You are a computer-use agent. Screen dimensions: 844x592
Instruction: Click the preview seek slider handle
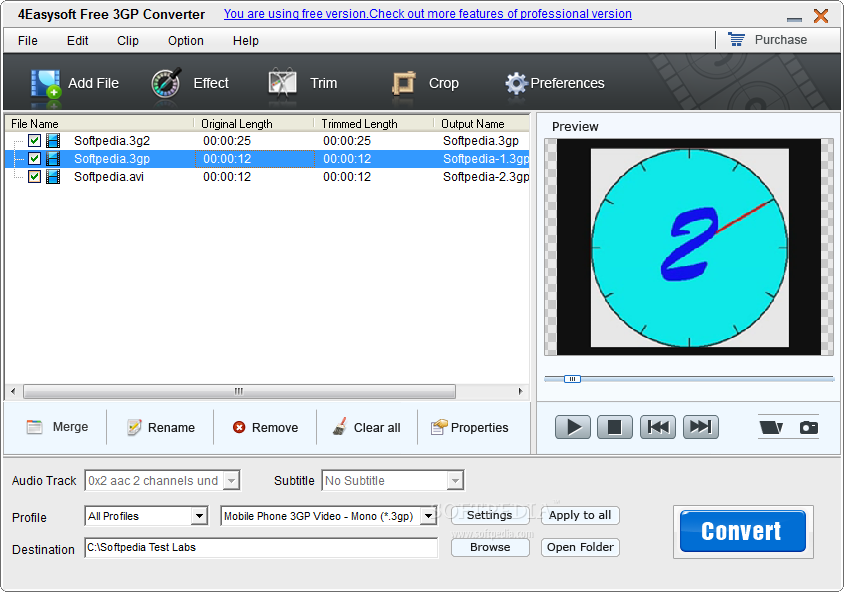[572, 379]
